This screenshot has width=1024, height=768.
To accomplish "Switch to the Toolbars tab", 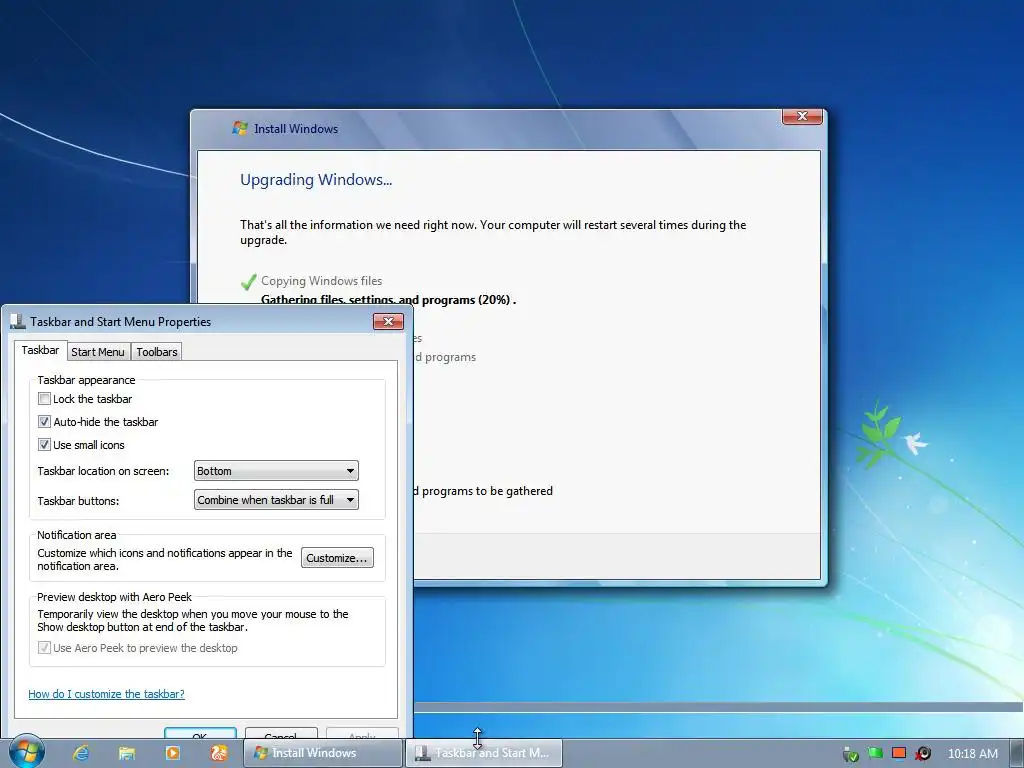I will [x=157, y=352].
